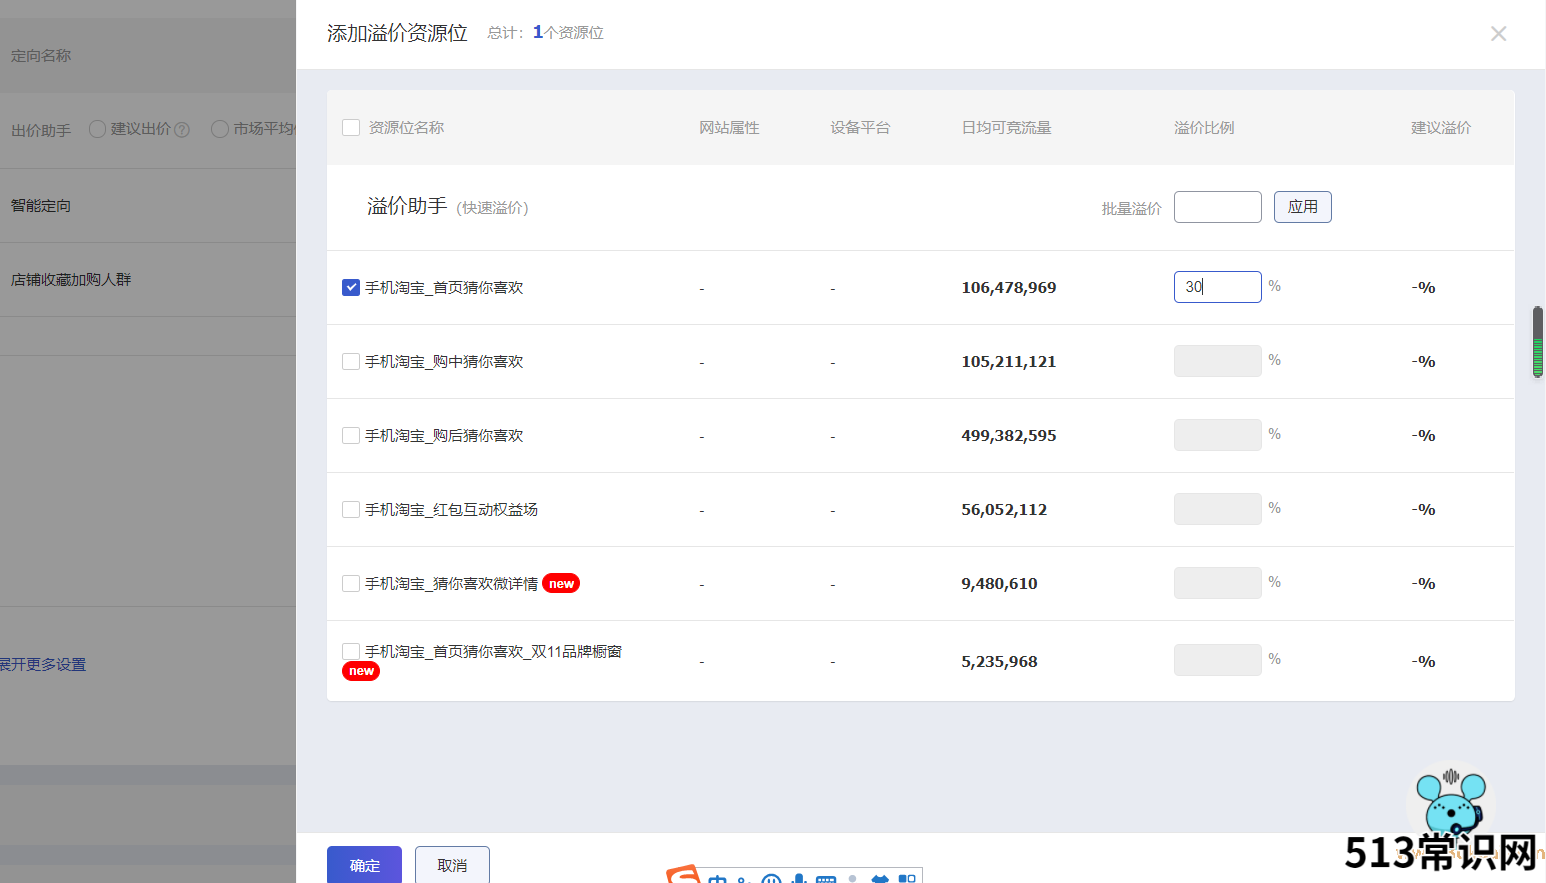Check 手机淘宝_猜你喜欢微详情 checkbox
The width and height of the screenshot is (1546, 883).
pyautogui.click(x=351, y=583)
